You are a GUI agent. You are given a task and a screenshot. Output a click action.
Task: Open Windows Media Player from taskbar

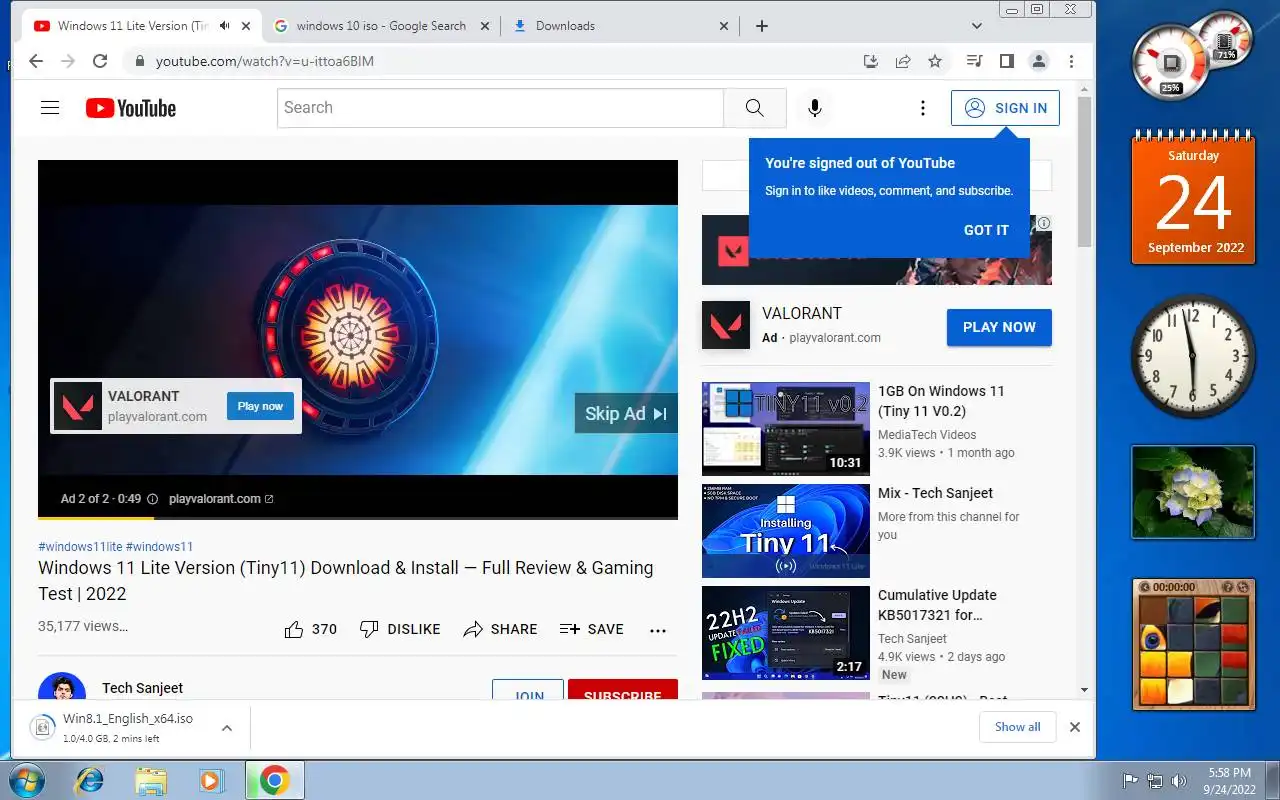(212, 780)
